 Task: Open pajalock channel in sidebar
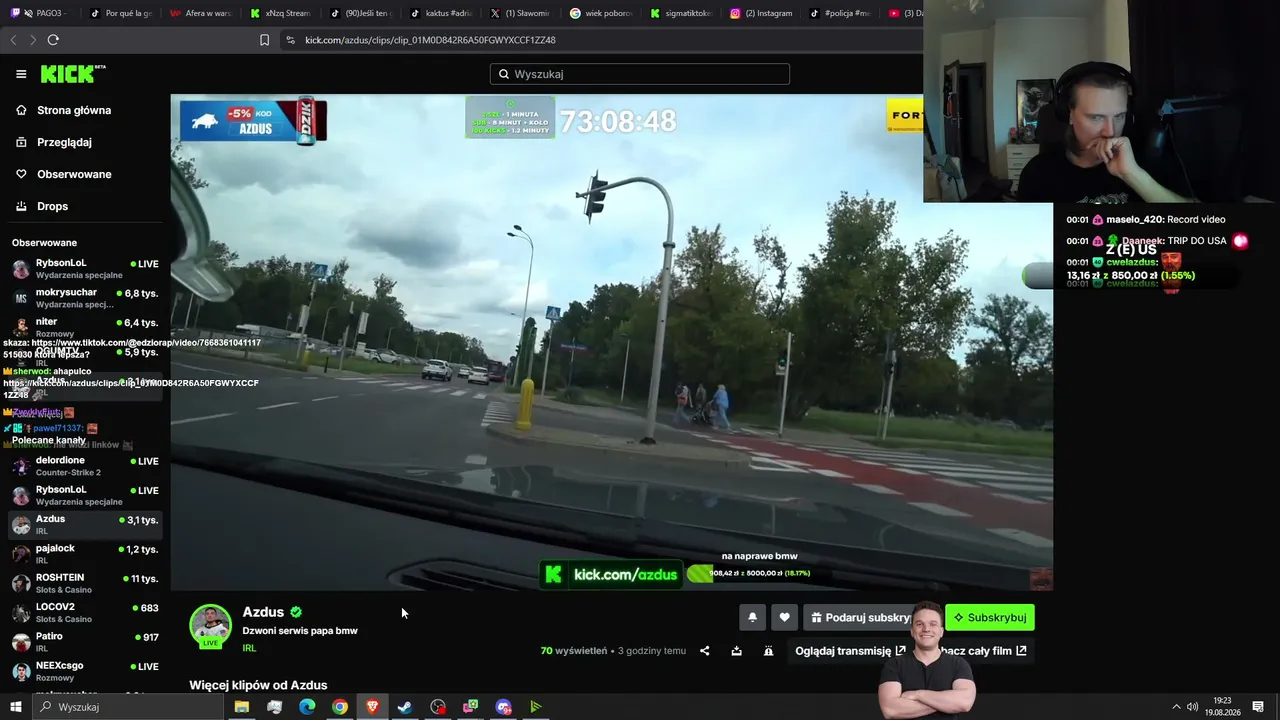[85, 554]
